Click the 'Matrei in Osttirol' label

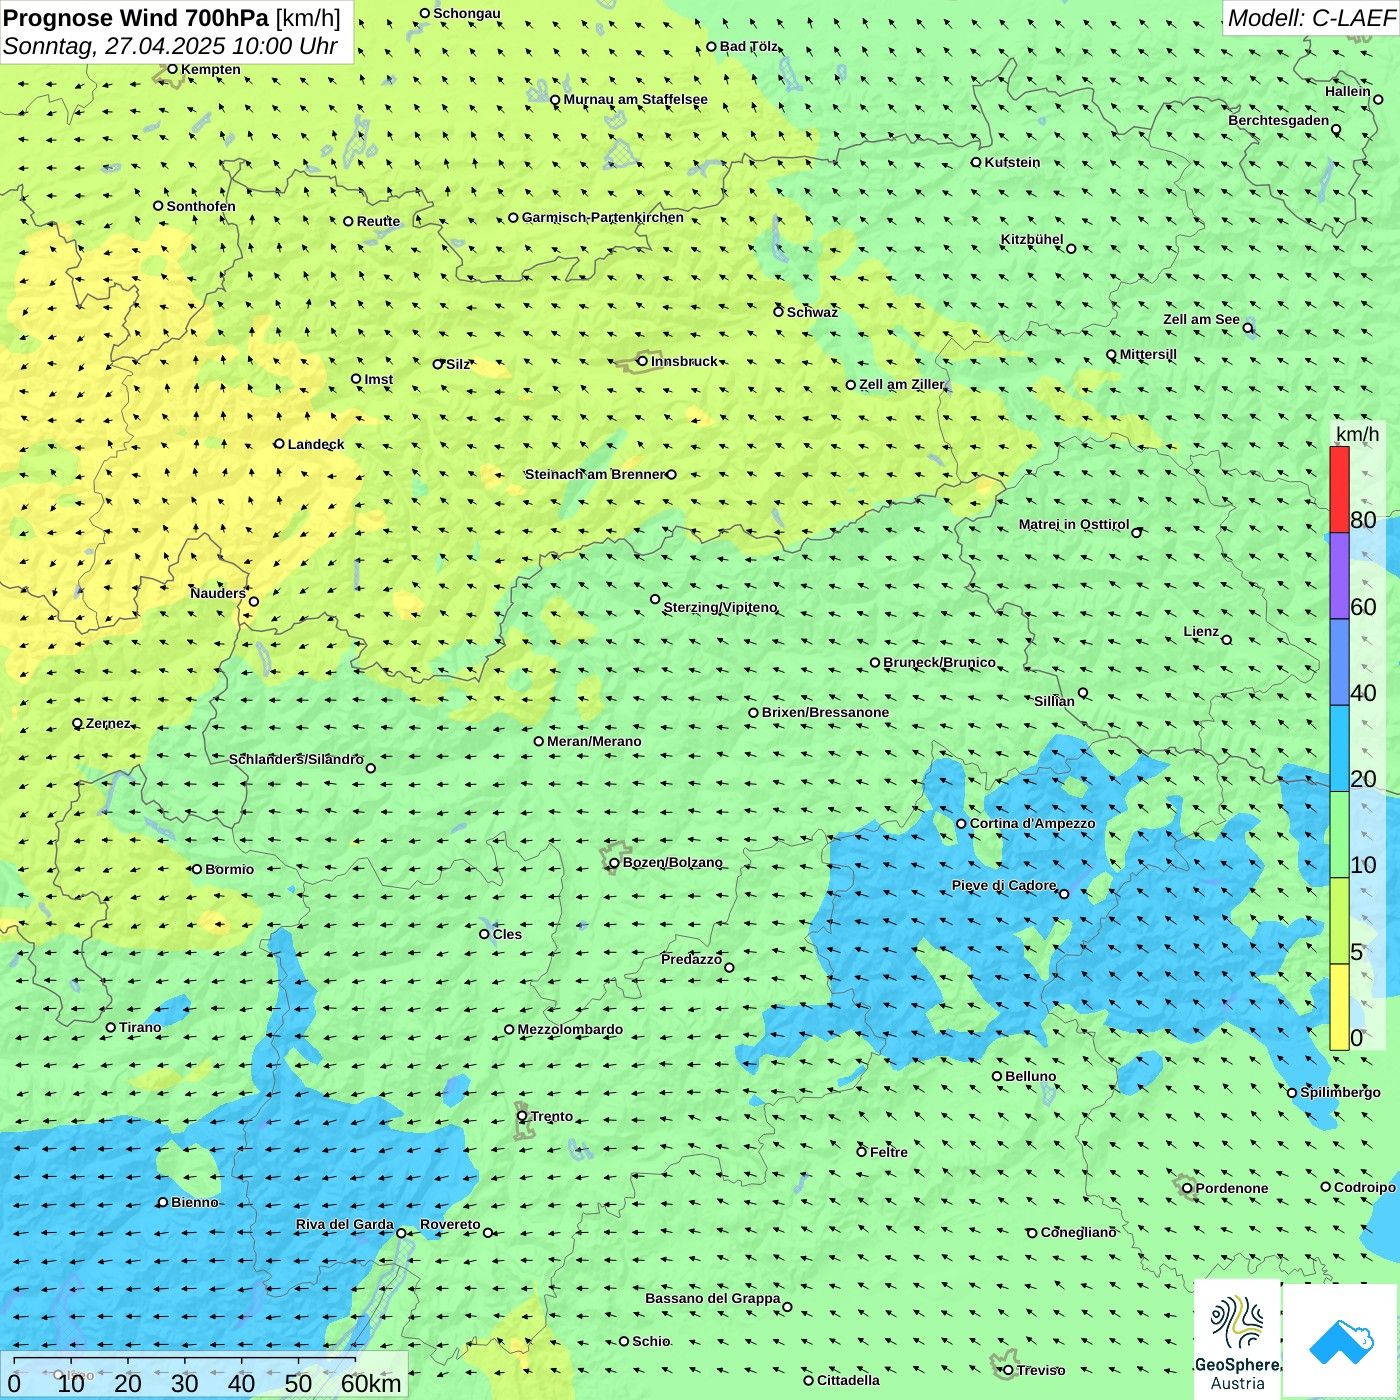point(1074,524)
